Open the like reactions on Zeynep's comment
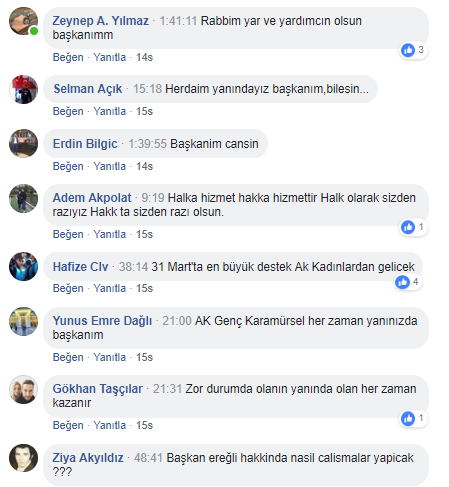This screenshot has height=487, width=449. tap(413, 50)
